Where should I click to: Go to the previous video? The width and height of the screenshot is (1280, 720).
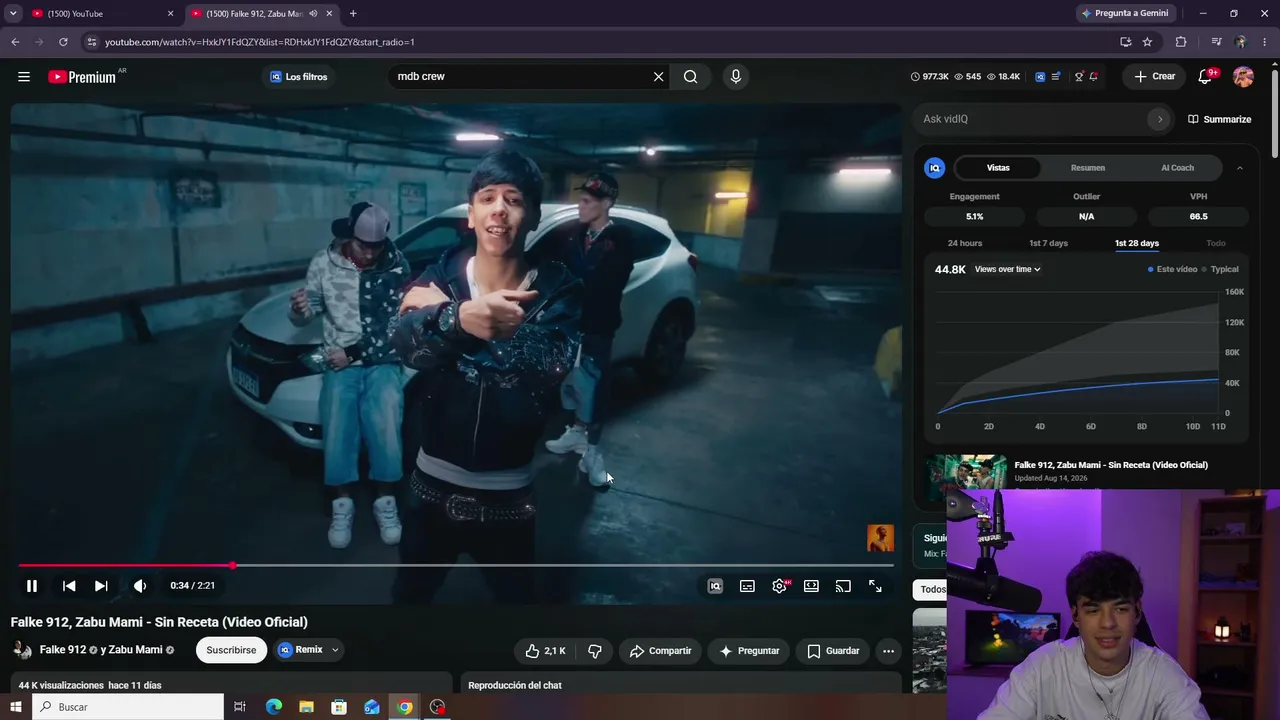[69, 586]
